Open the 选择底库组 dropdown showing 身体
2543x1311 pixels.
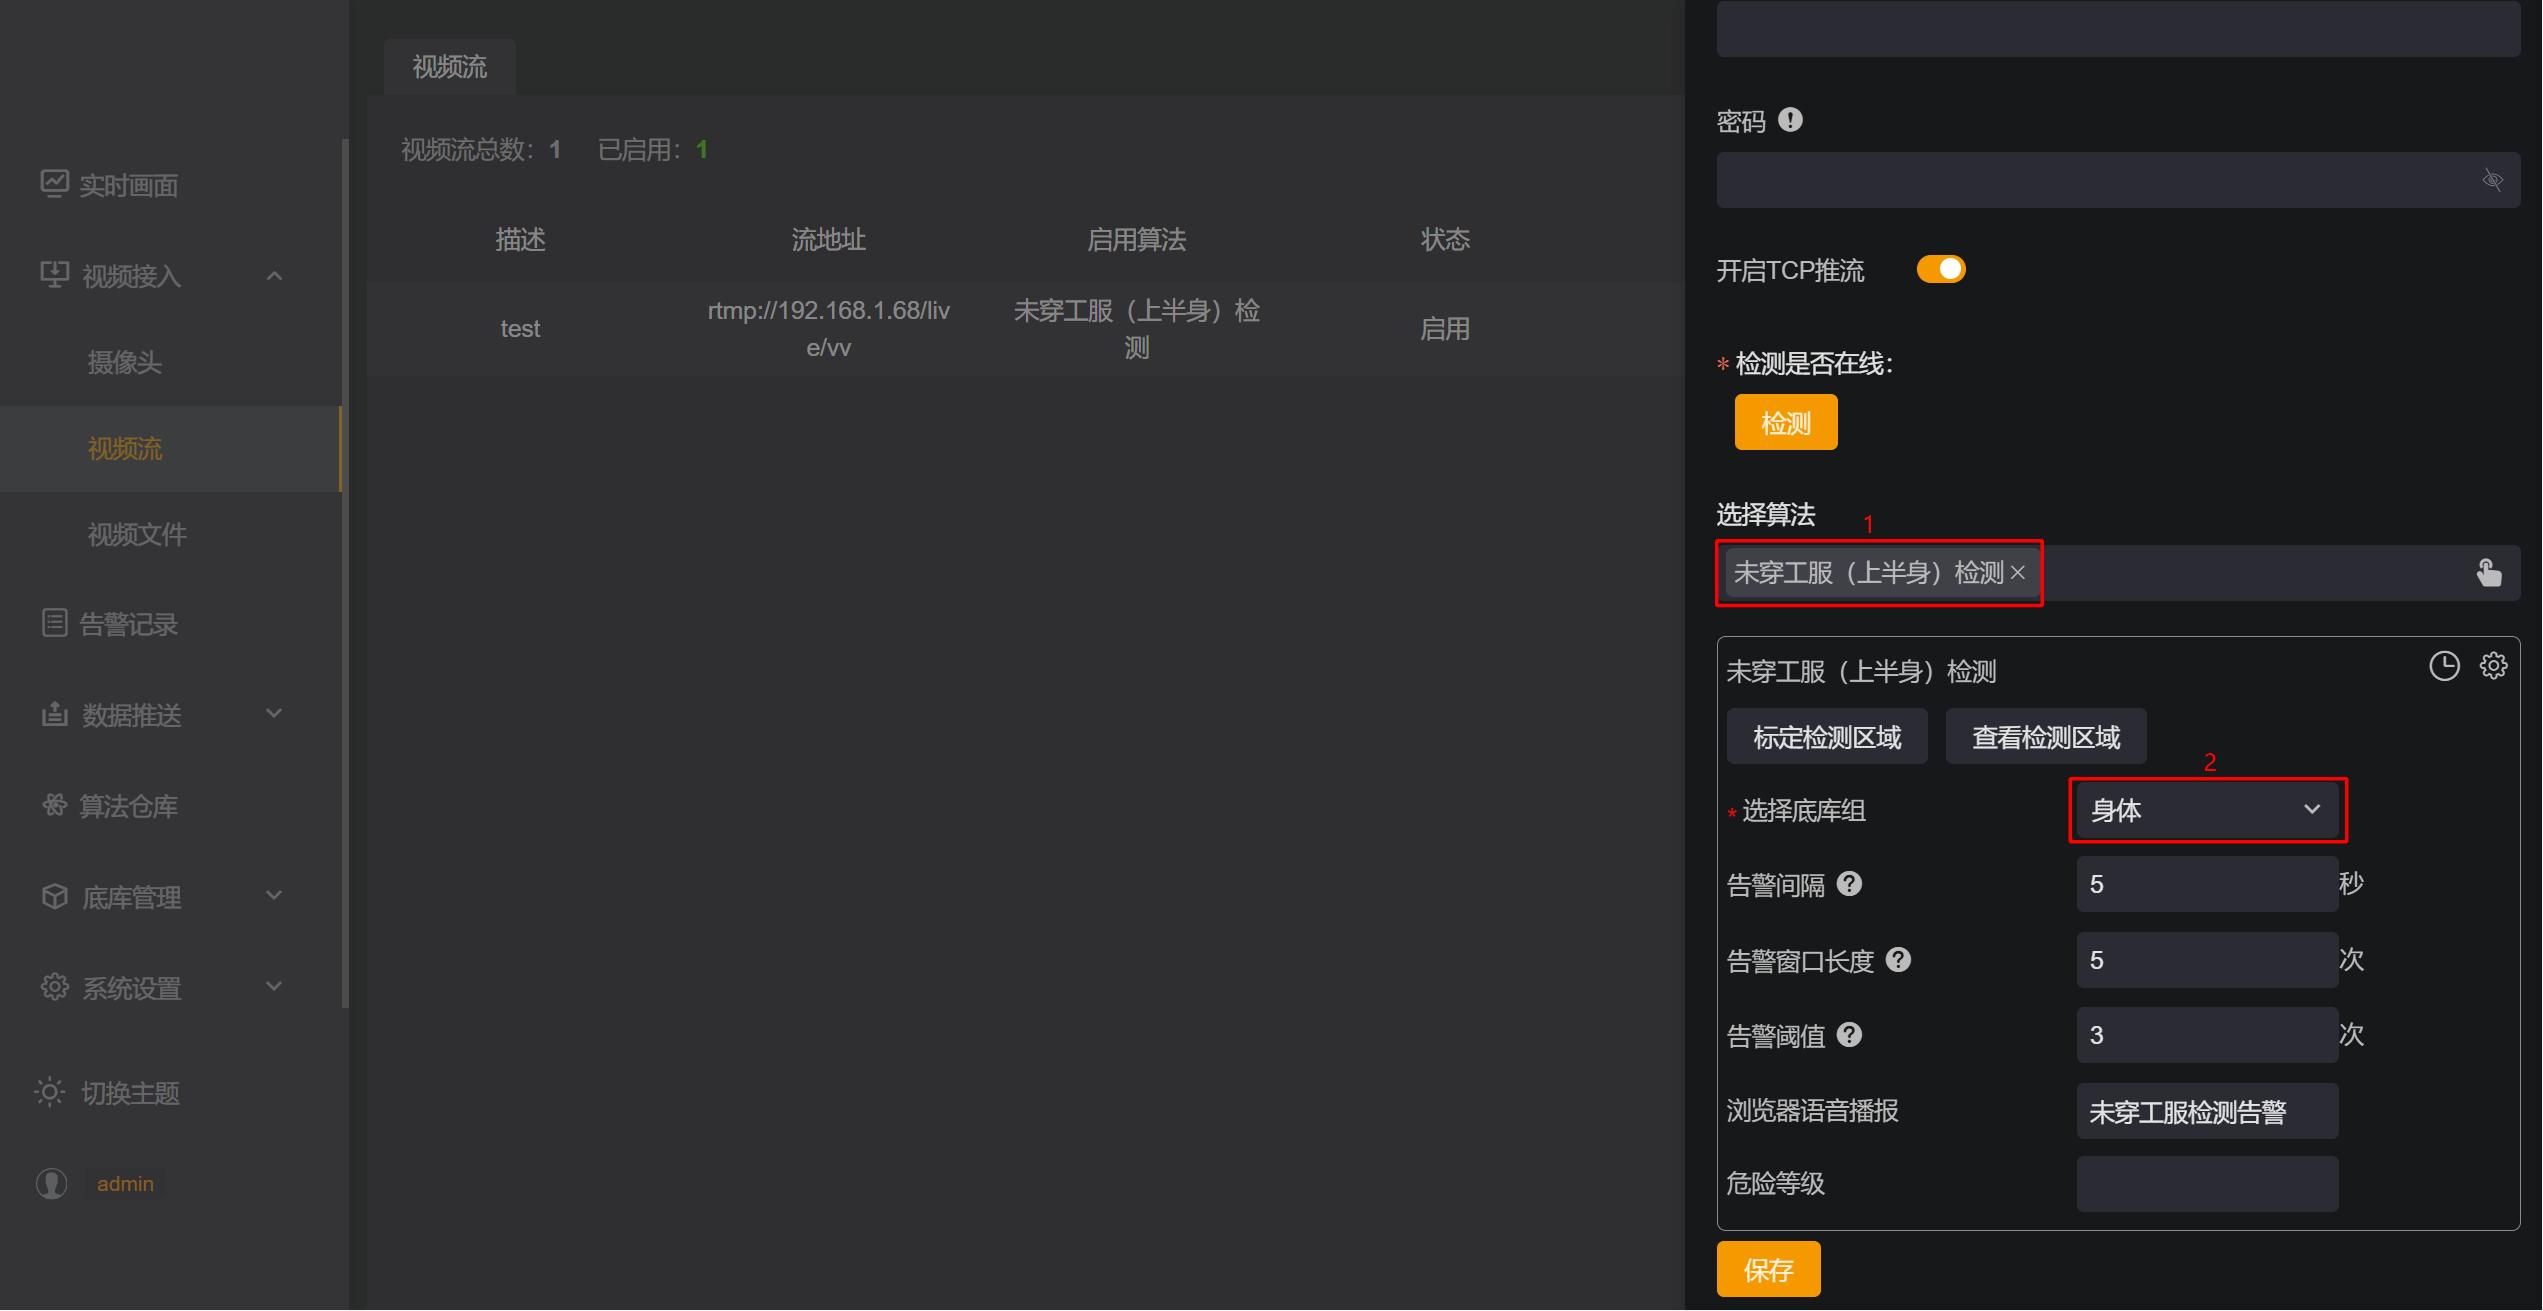[x=2206, y=810]
